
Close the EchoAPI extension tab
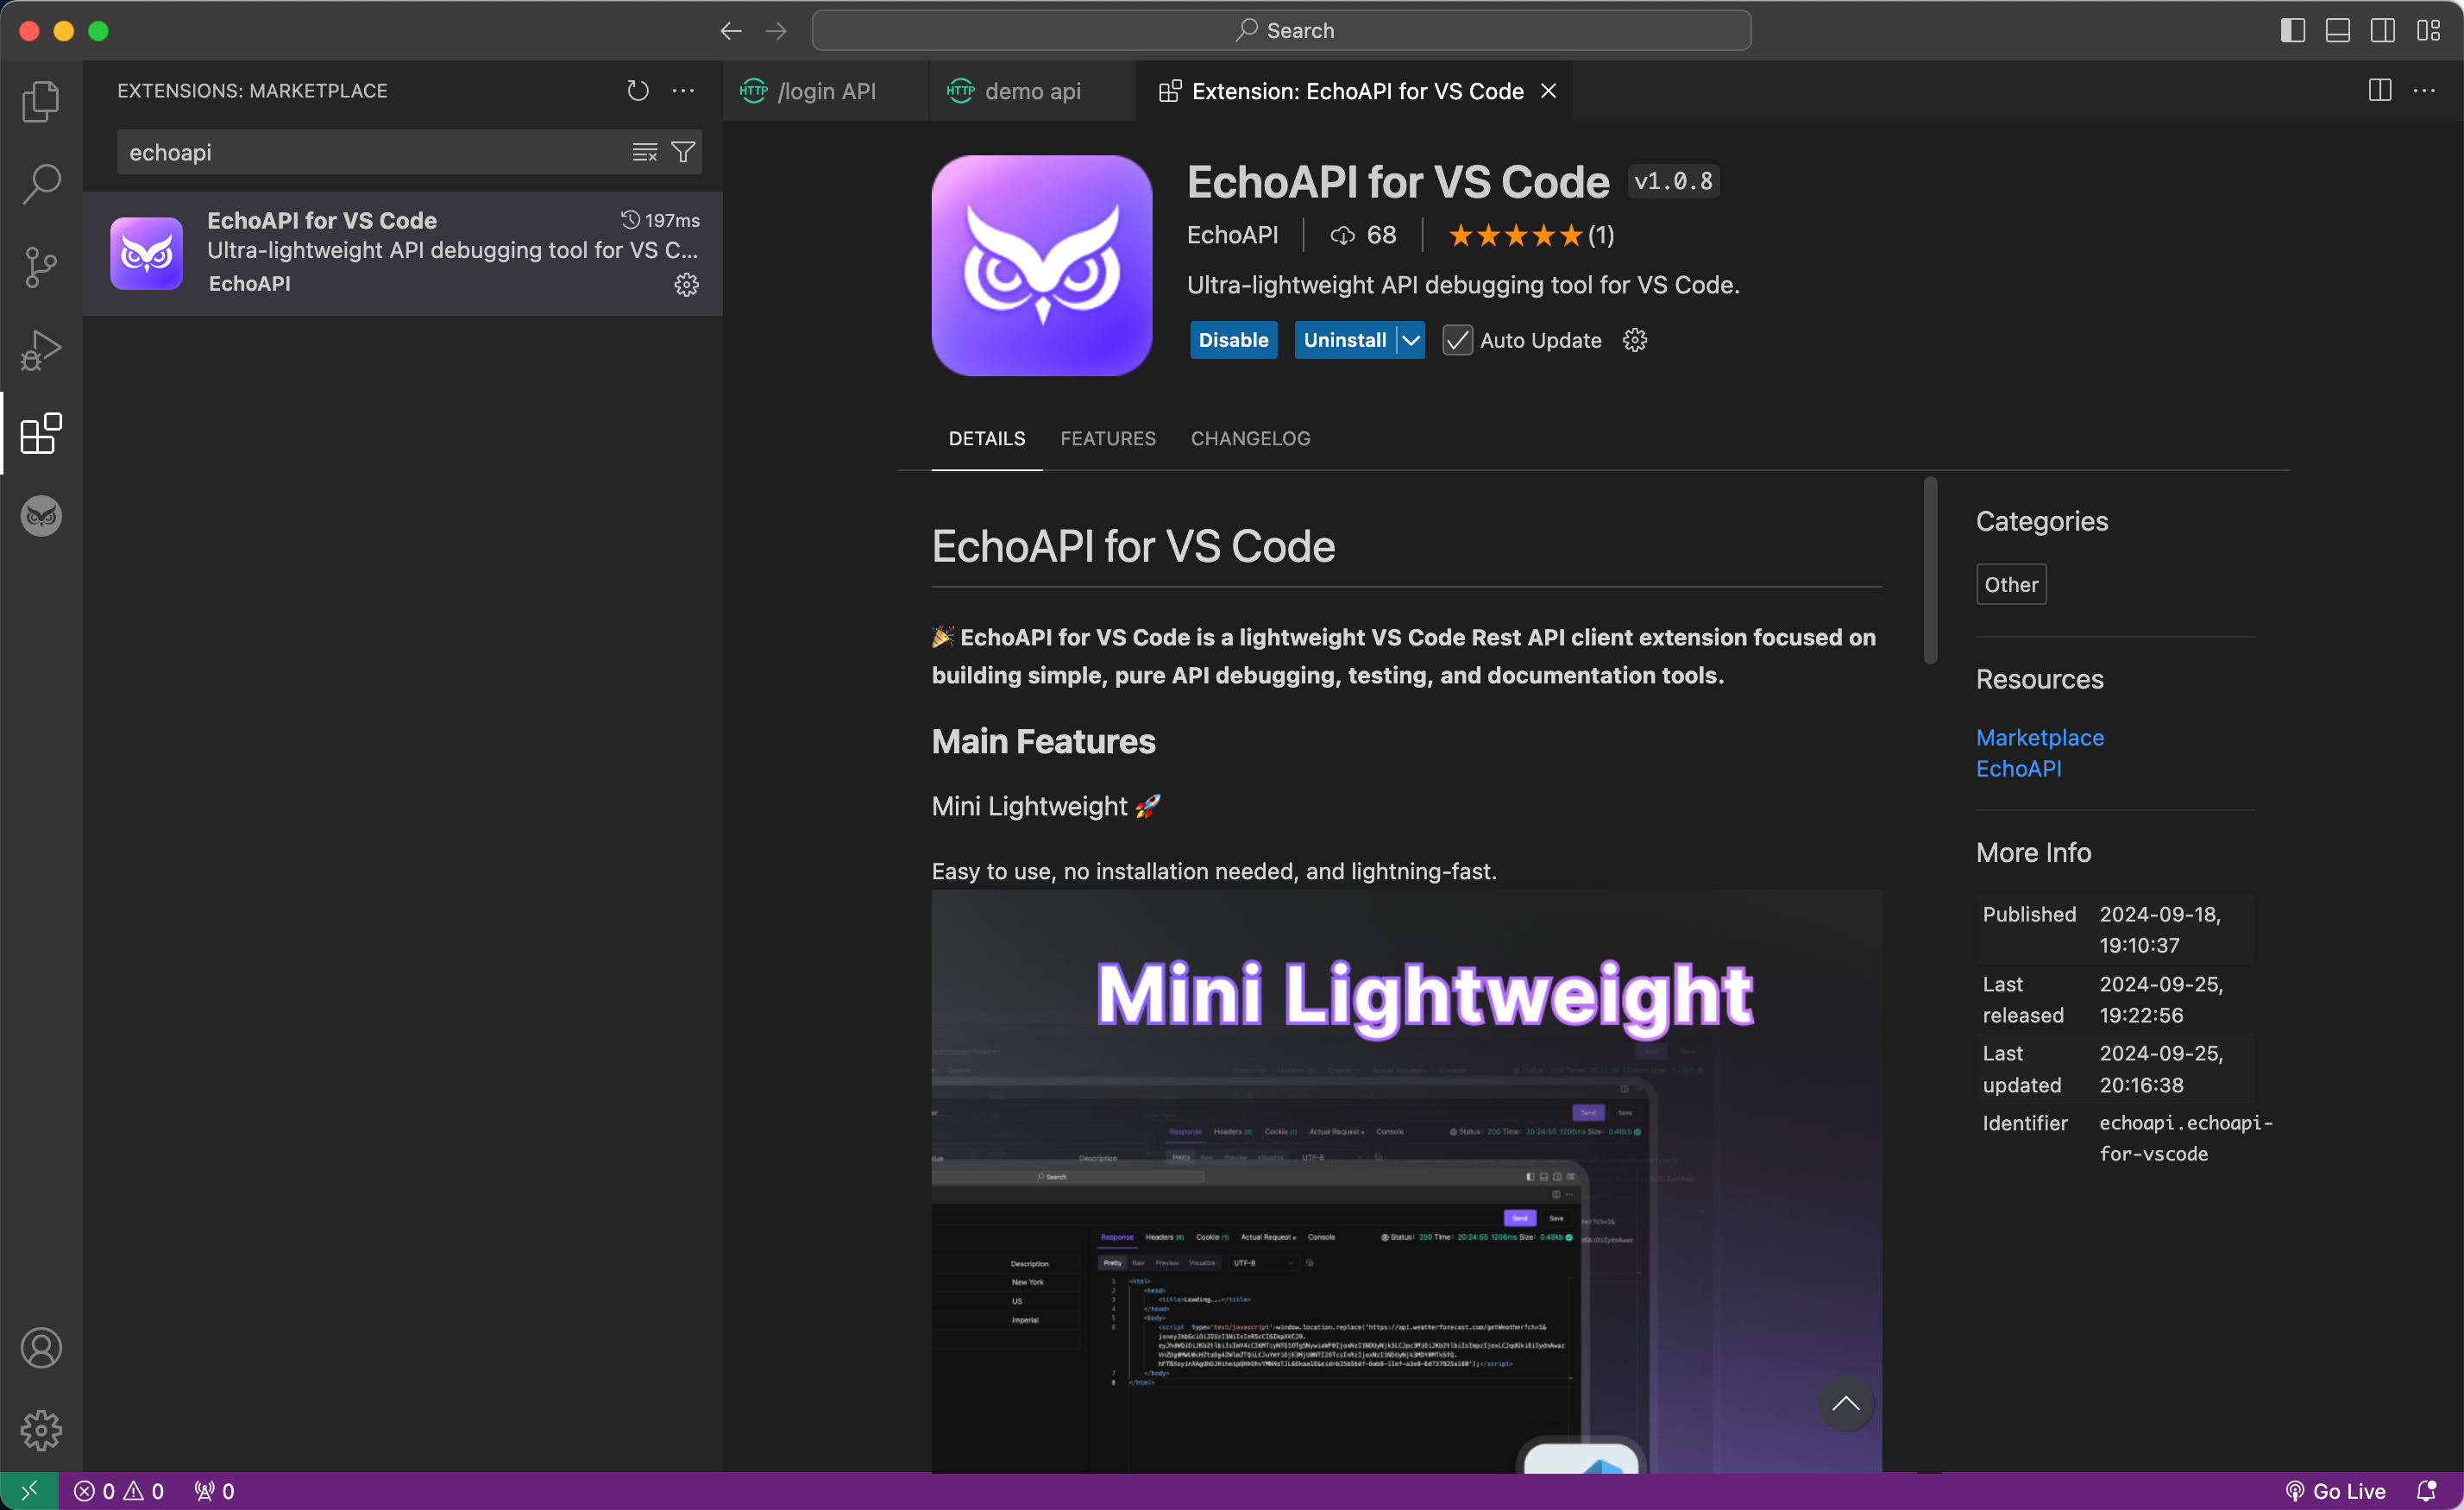coord(1548,91)
